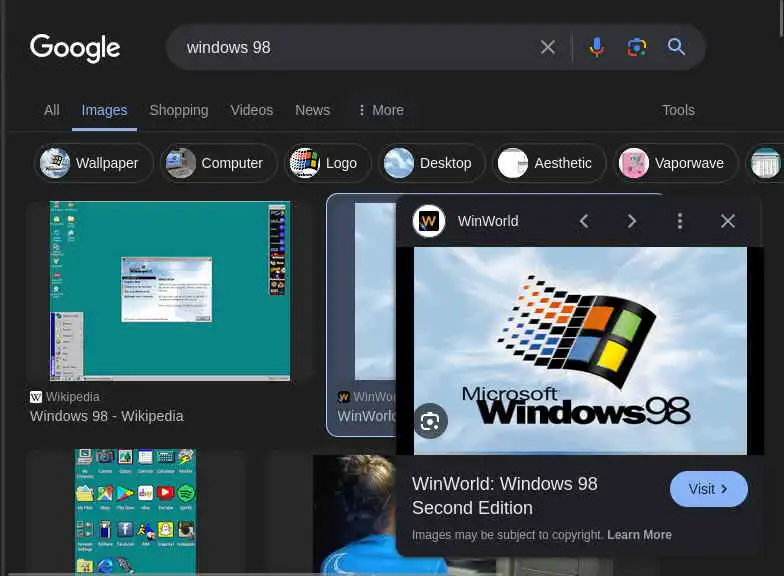
Task: Open the News tab
Action: pos(312,110)
